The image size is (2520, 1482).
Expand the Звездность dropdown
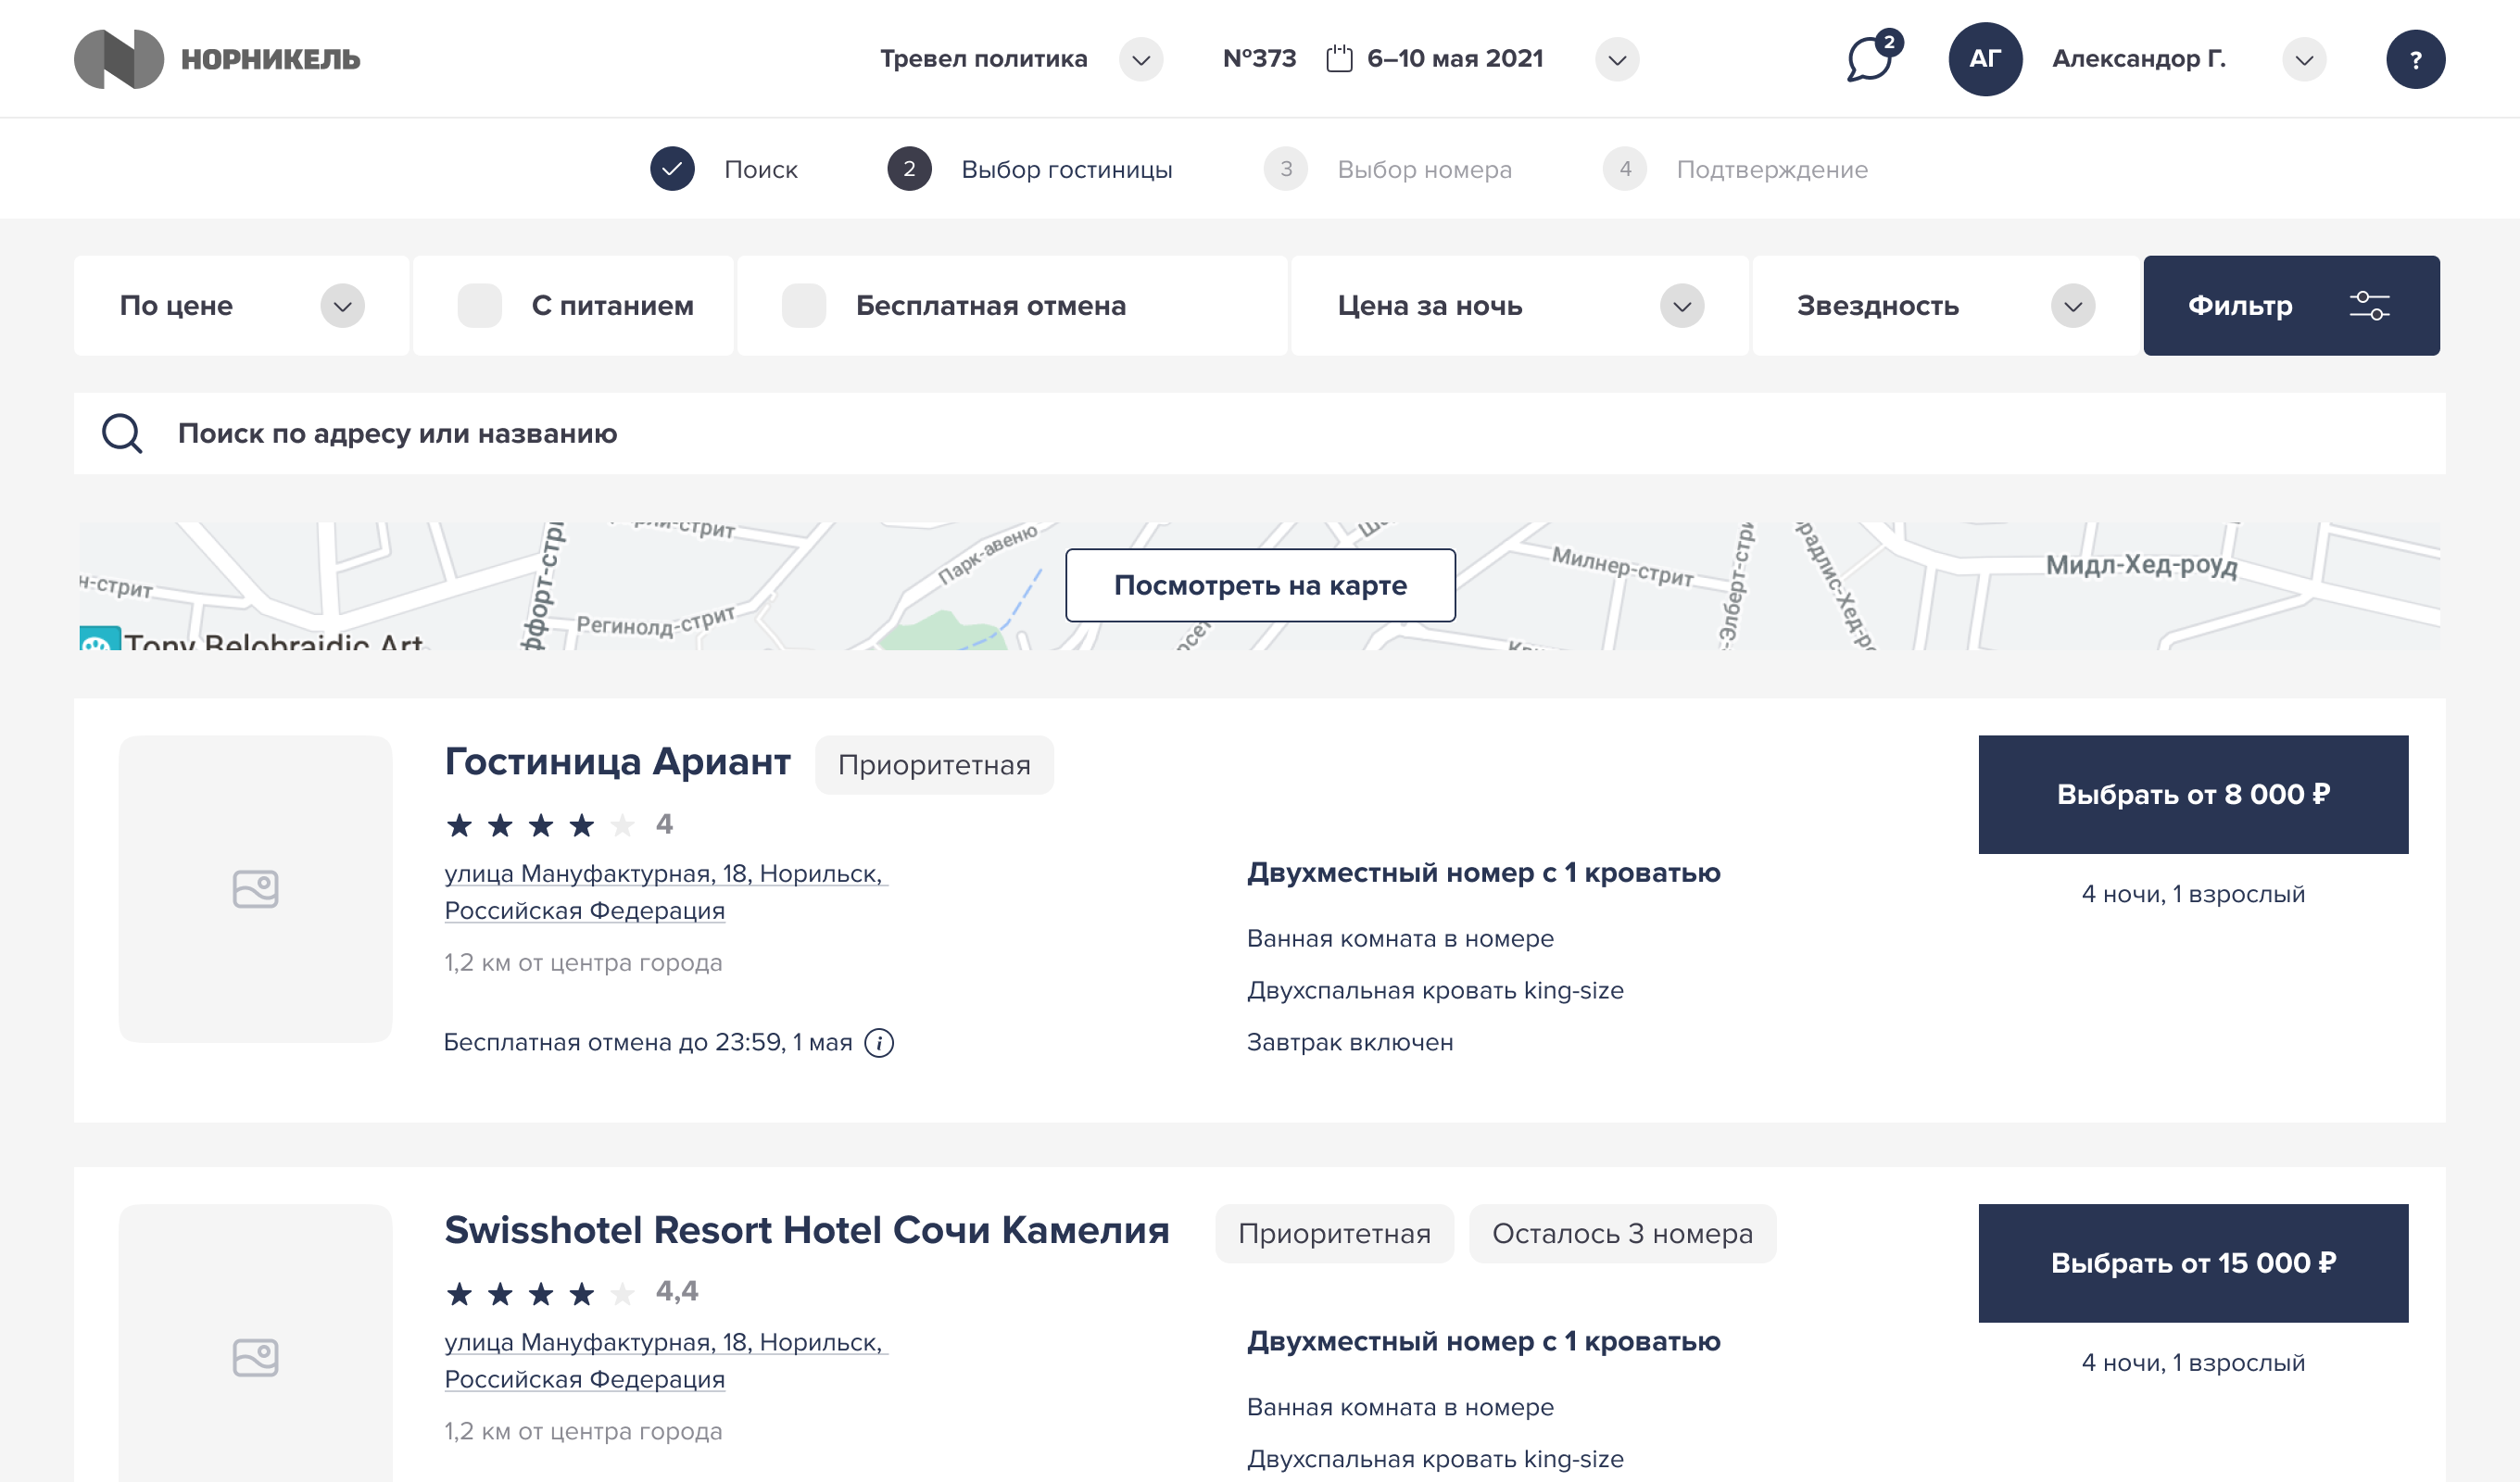pos(2072,306)
